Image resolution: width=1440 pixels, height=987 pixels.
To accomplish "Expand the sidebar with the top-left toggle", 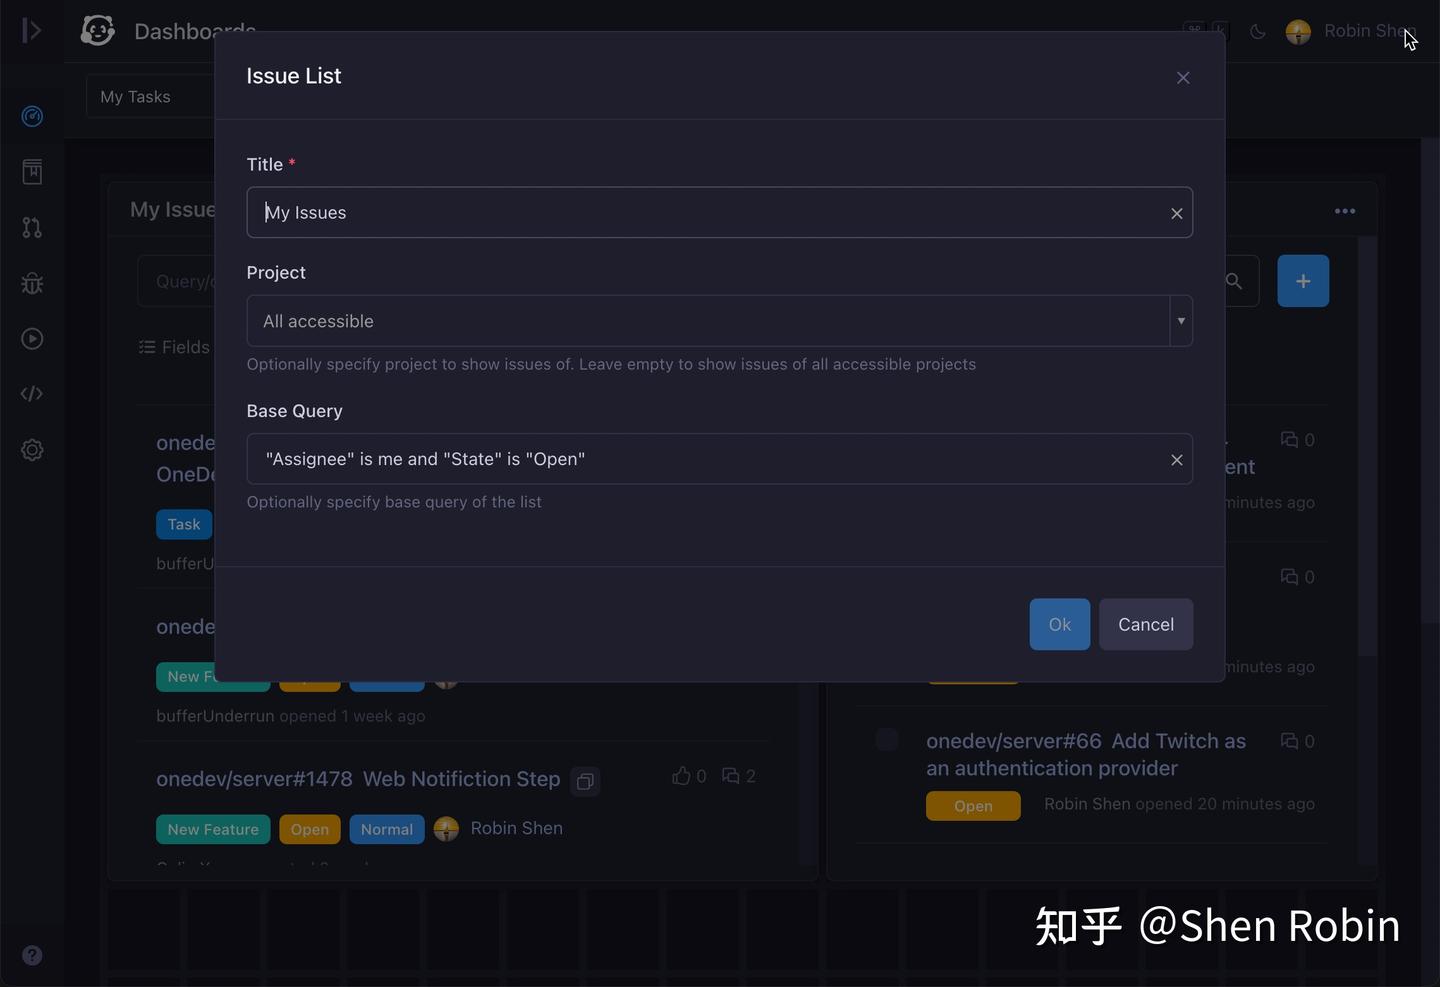I will click(x=32, y=31).
